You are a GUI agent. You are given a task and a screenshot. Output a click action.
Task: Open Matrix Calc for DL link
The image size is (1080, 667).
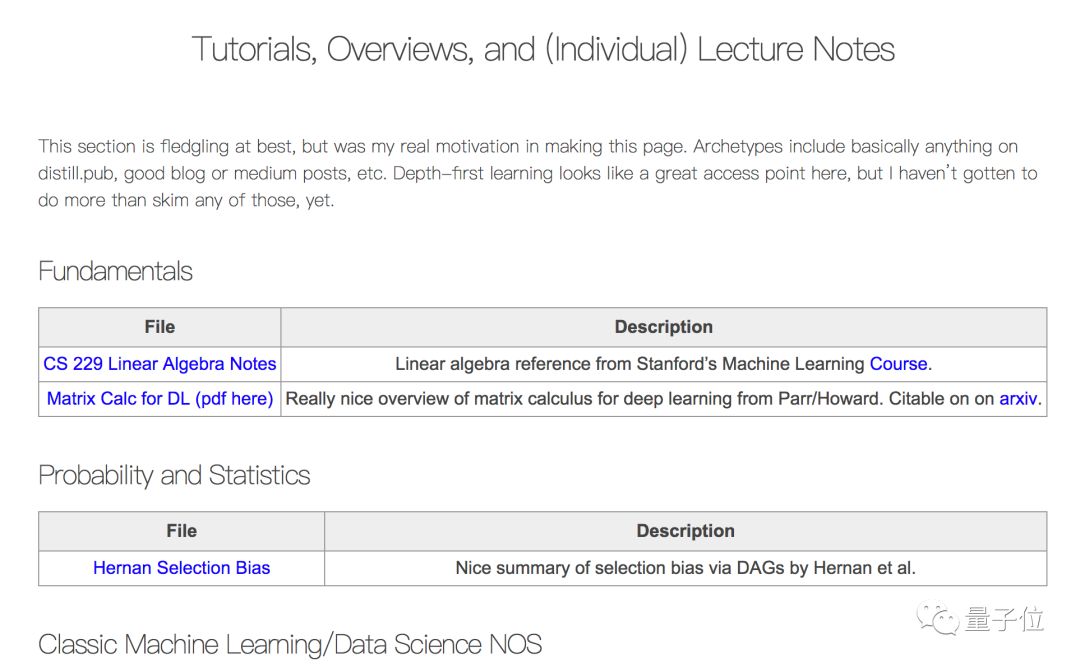[x=160, y=399]
